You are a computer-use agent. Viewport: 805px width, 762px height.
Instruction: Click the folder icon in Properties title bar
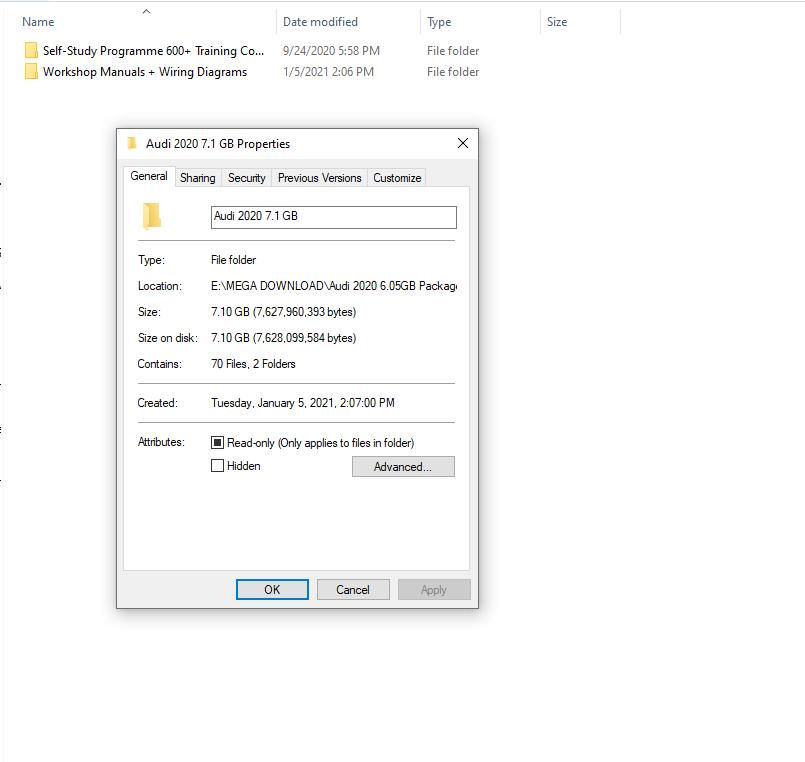coord(132,143)
